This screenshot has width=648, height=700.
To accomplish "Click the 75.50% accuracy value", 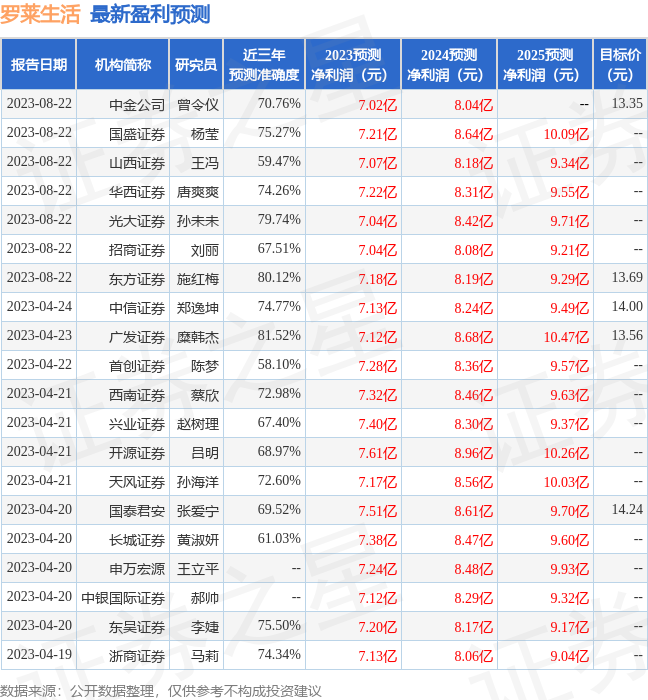I will 279,626.
